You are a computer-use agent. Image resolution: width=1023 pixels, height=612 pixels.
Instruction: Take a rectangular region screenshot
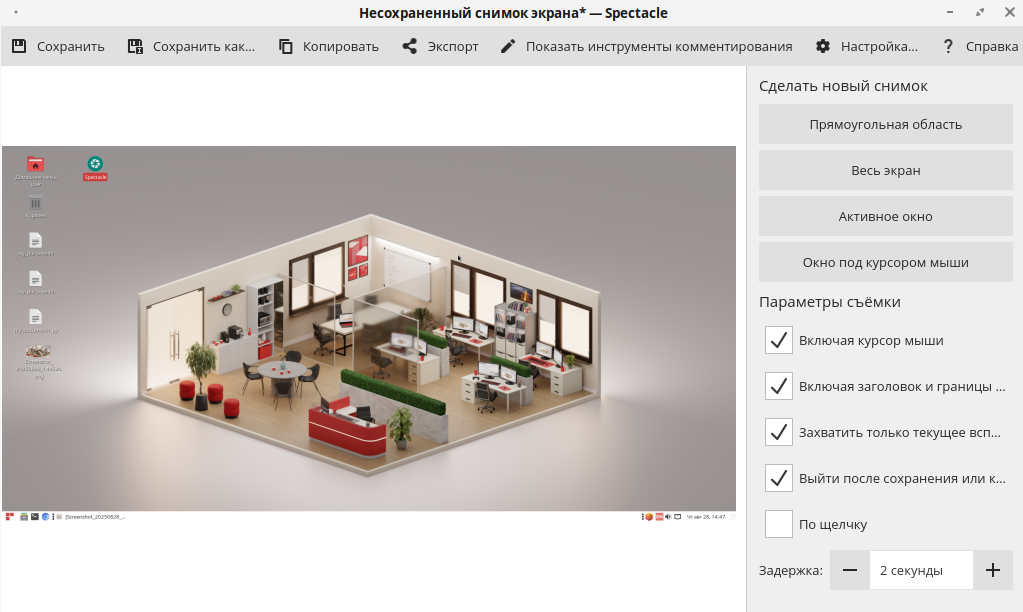tap(885, 124)
